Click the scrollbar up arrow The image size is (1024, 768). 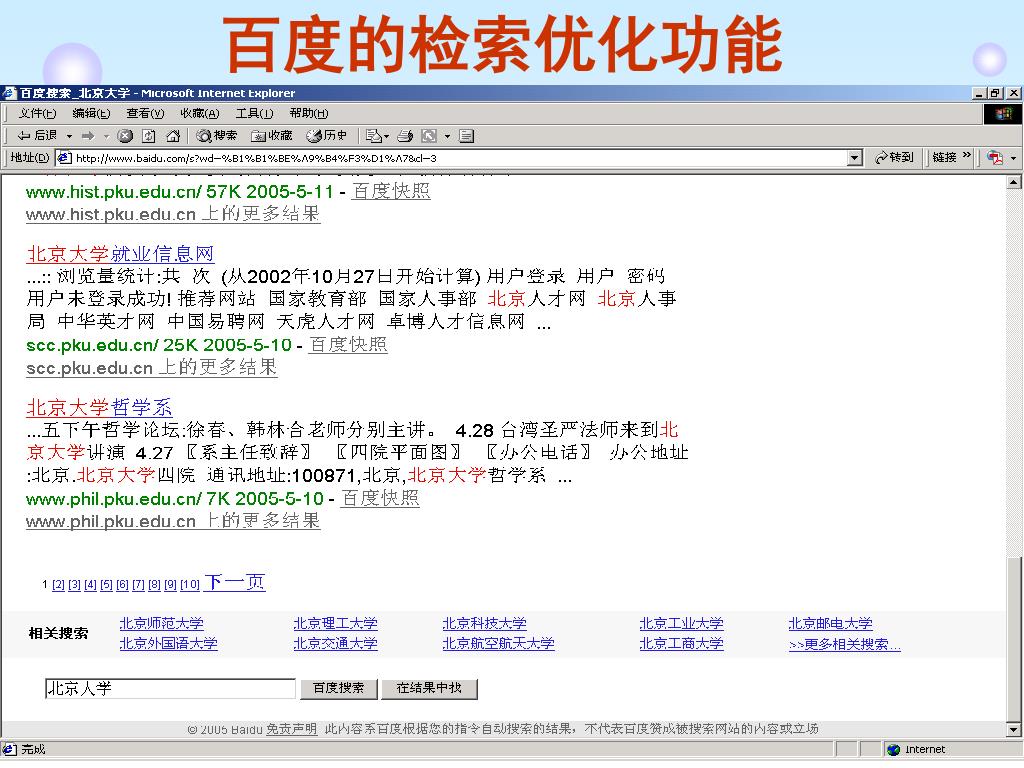(x=1014, y=182)
